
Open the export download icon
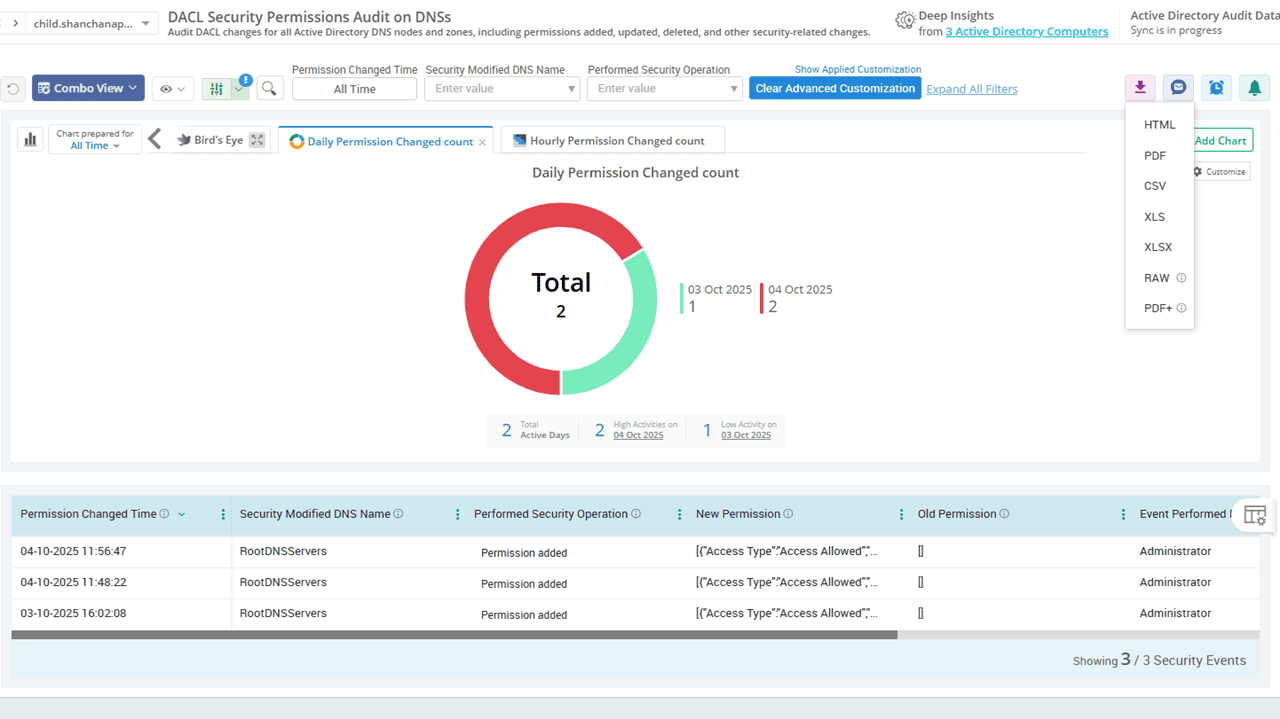tap(1140, 88)
